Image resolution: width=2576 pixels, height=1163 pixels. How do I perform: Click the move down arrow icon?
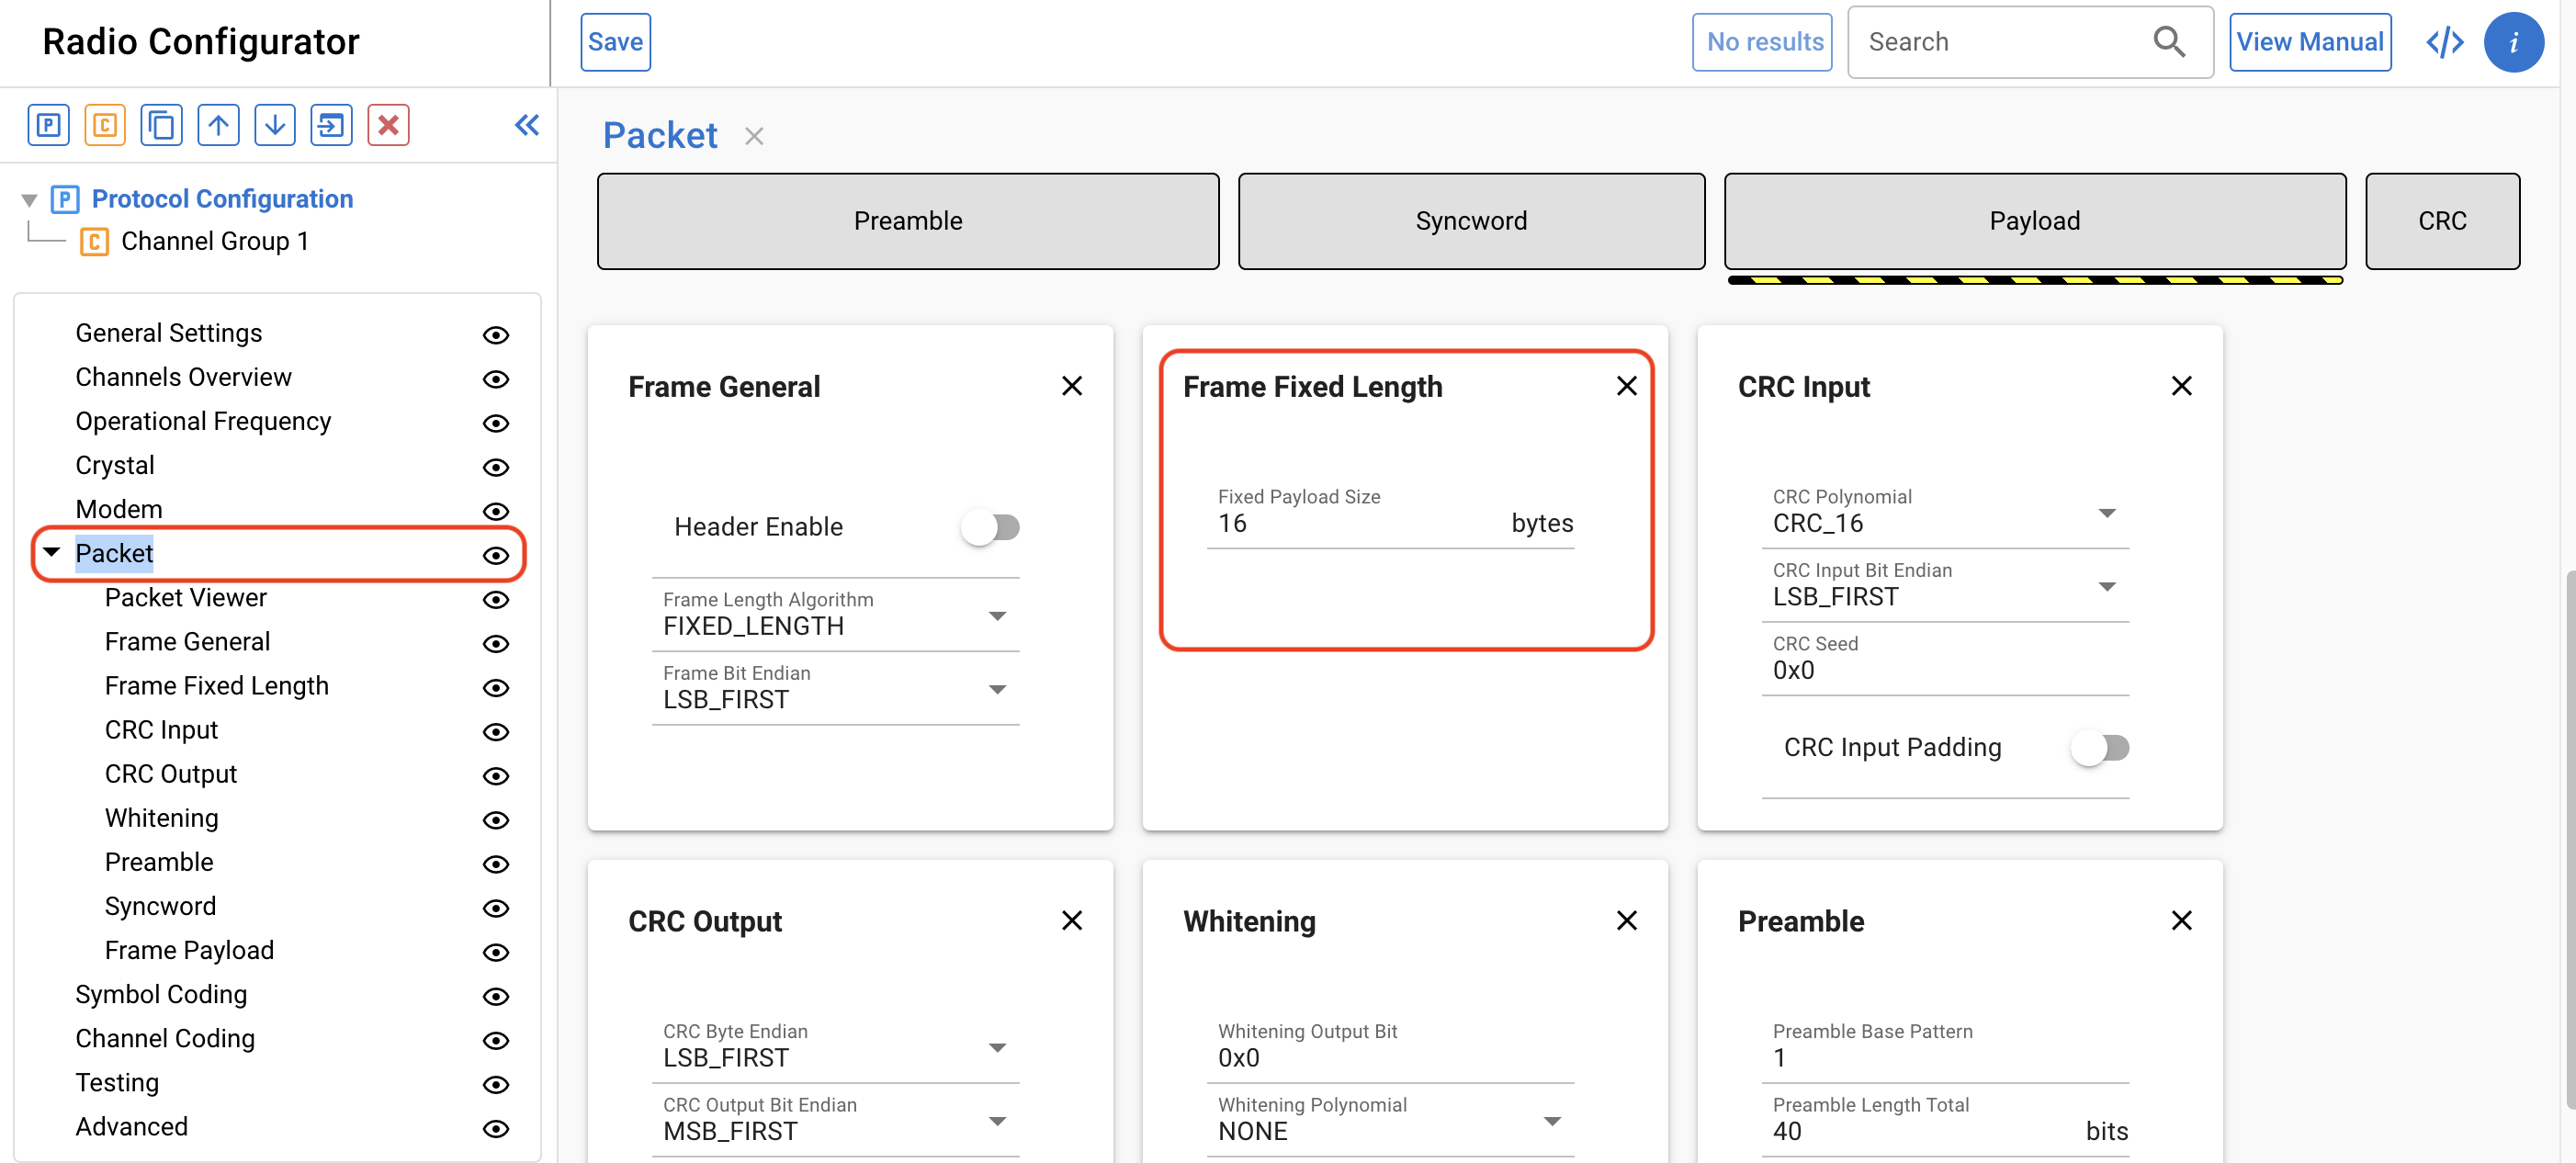(275, 125)
